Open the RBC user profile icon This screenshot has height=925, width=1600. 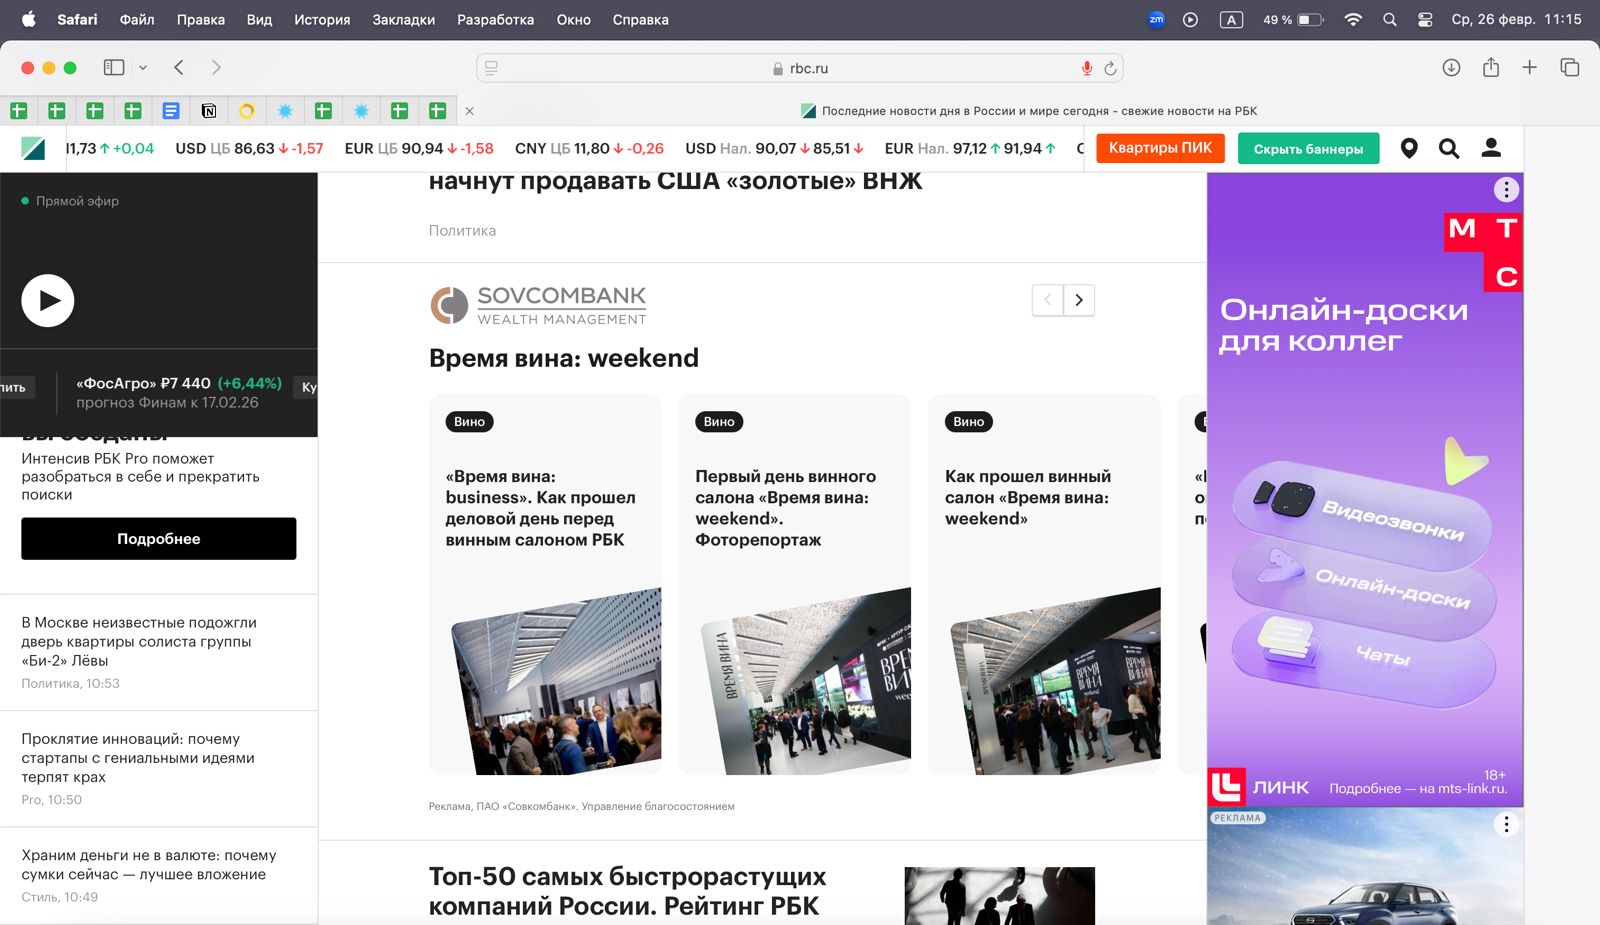click(x=1491, y=148)
